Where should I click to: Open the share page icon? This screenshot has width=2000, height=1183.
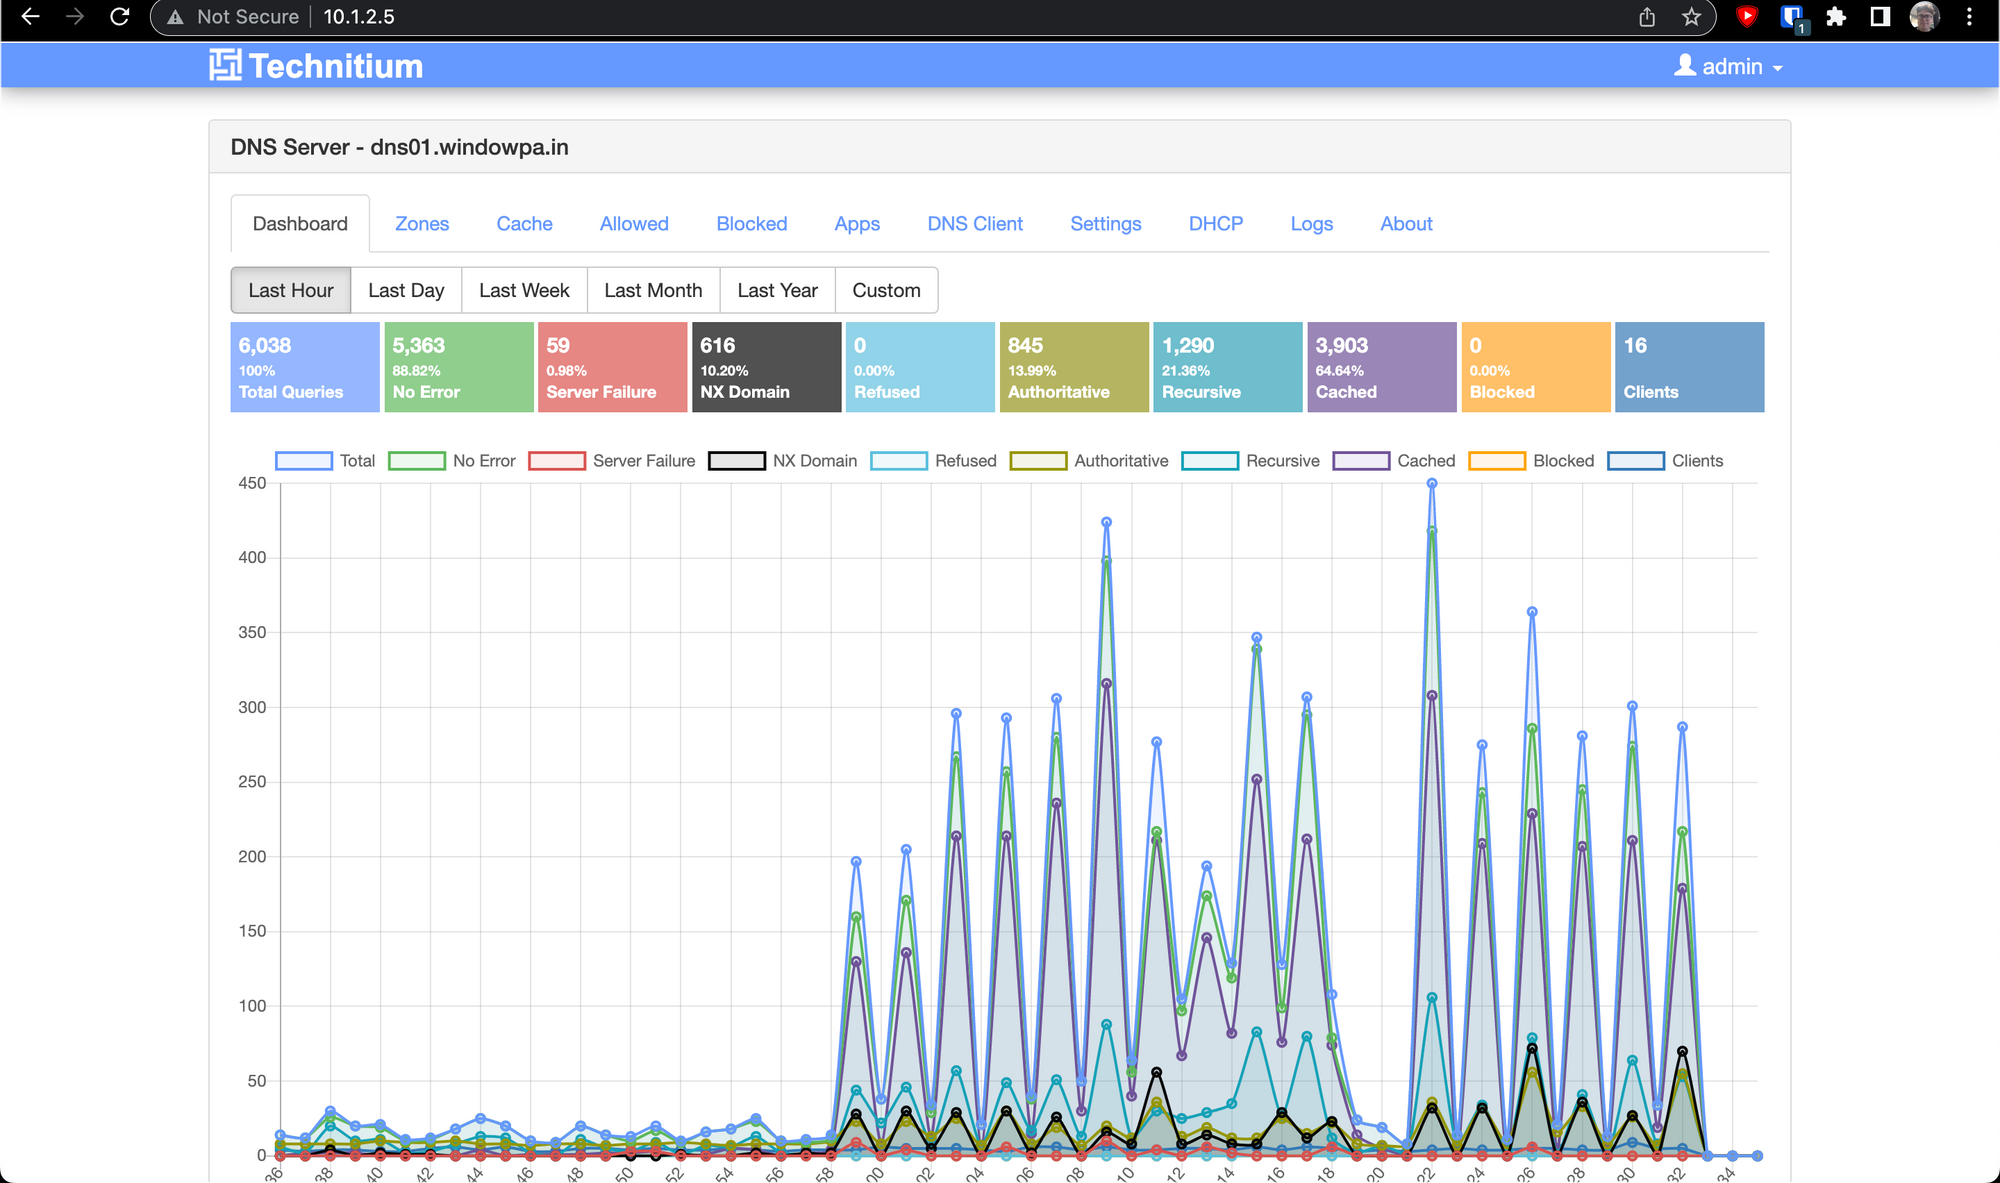[1647, 17]
